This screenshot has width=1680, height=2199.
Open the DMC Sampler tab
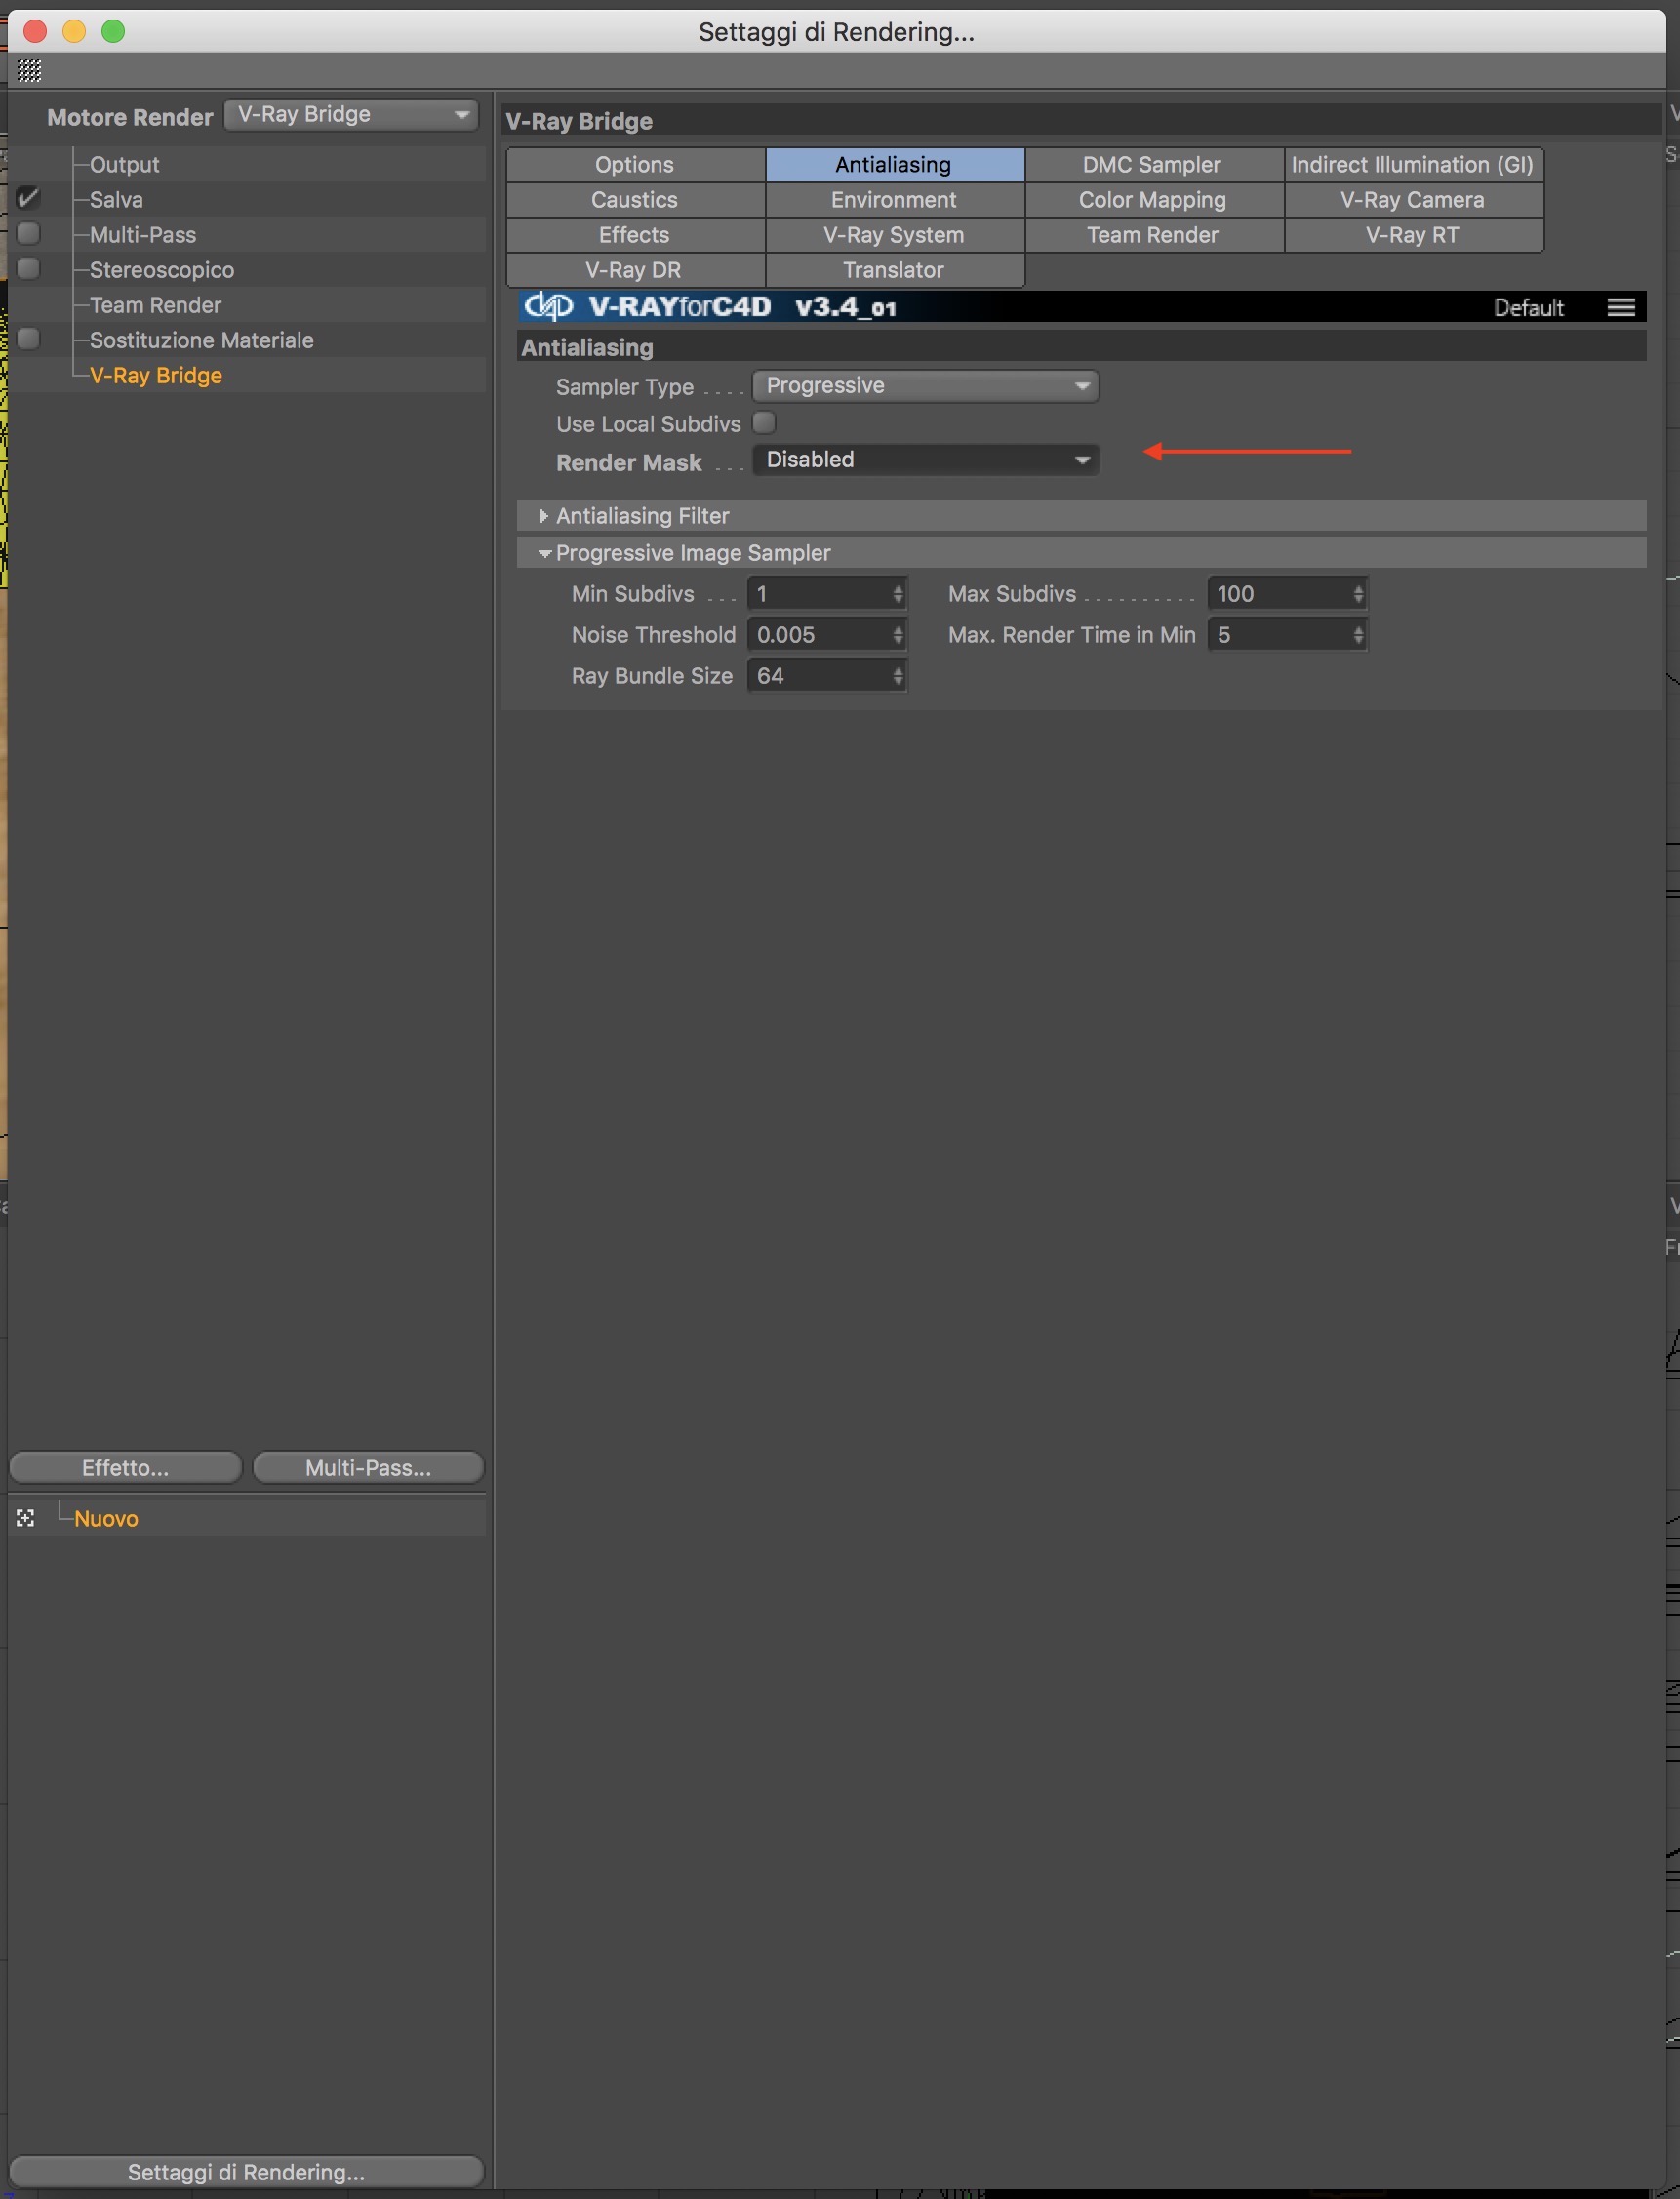point(1153,165)
